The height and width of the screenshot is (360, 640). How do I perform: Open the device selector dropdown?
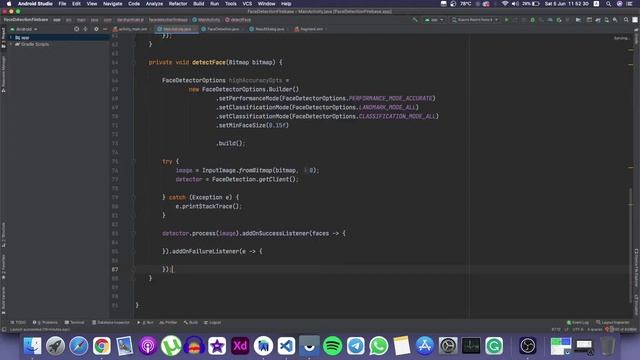(x=475, y=20)
